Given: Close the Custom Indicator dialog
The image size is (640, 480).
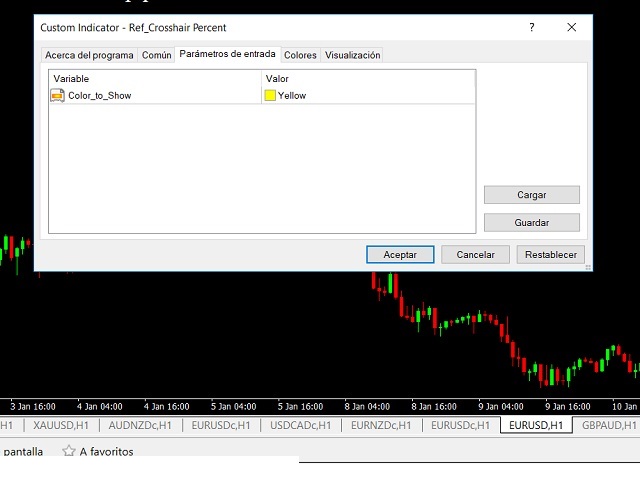Looking at the screenshot, I should click(572, 28).
